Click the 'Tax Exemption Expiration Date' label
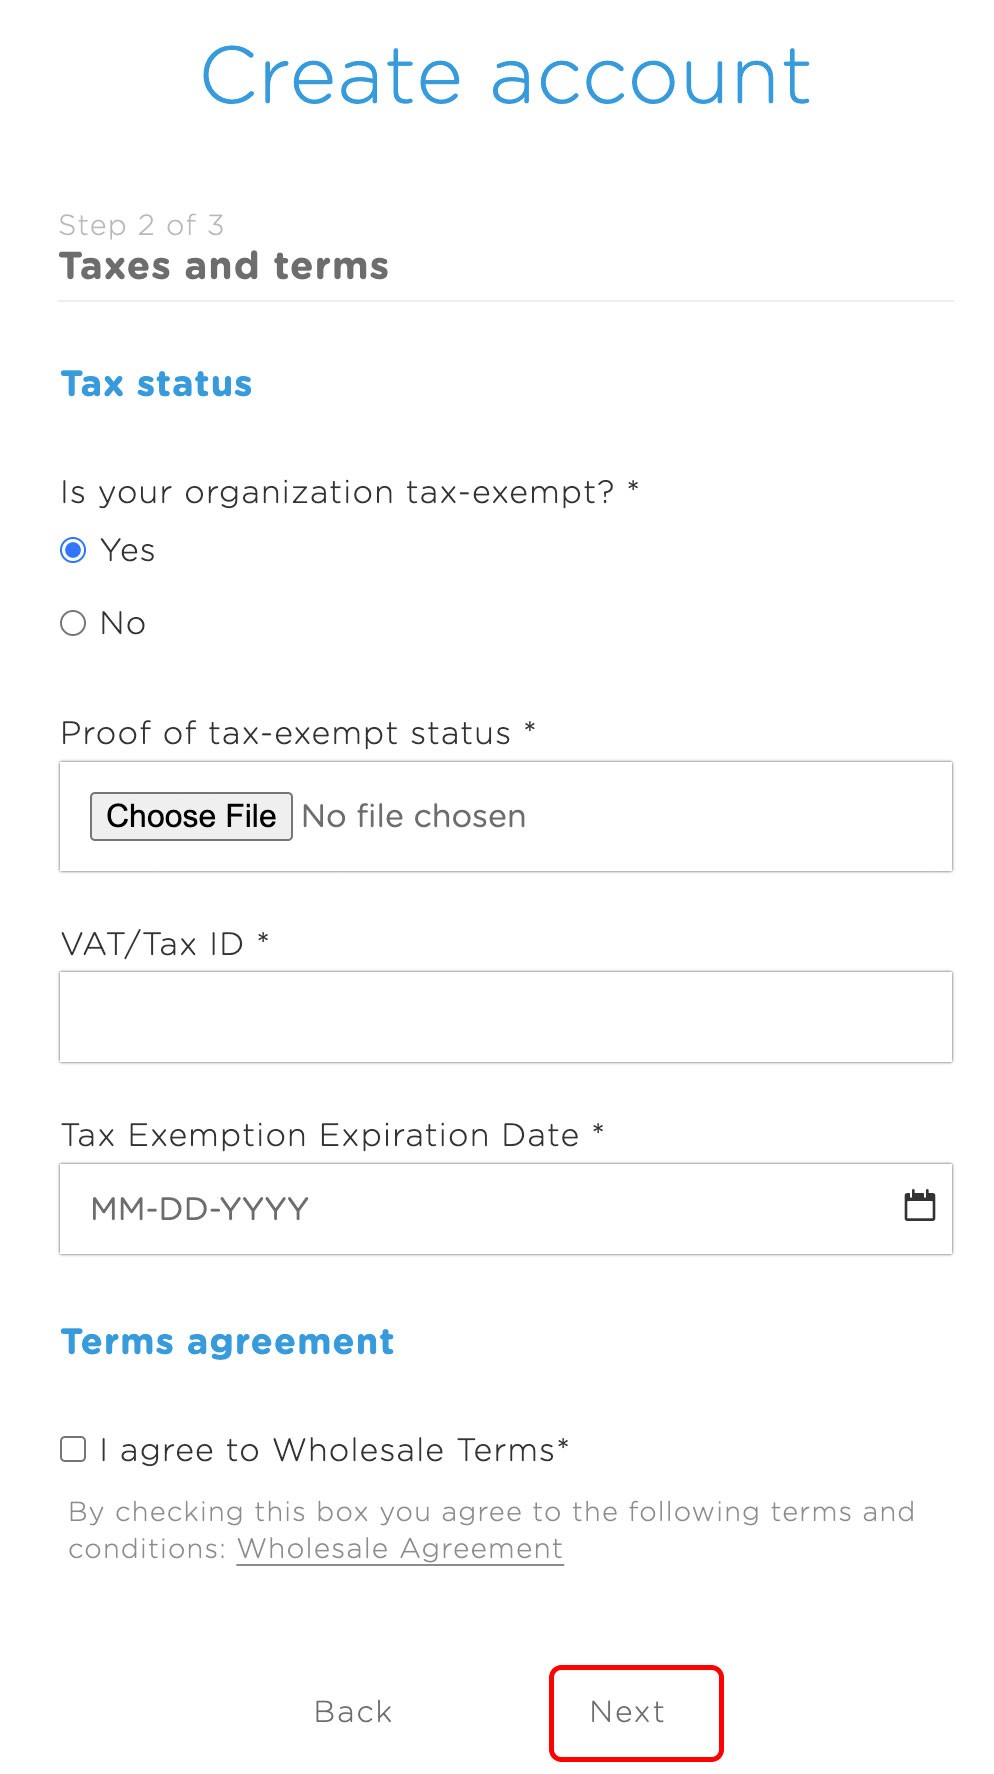Viewport: 994px width, 1774px height. 320,1135
